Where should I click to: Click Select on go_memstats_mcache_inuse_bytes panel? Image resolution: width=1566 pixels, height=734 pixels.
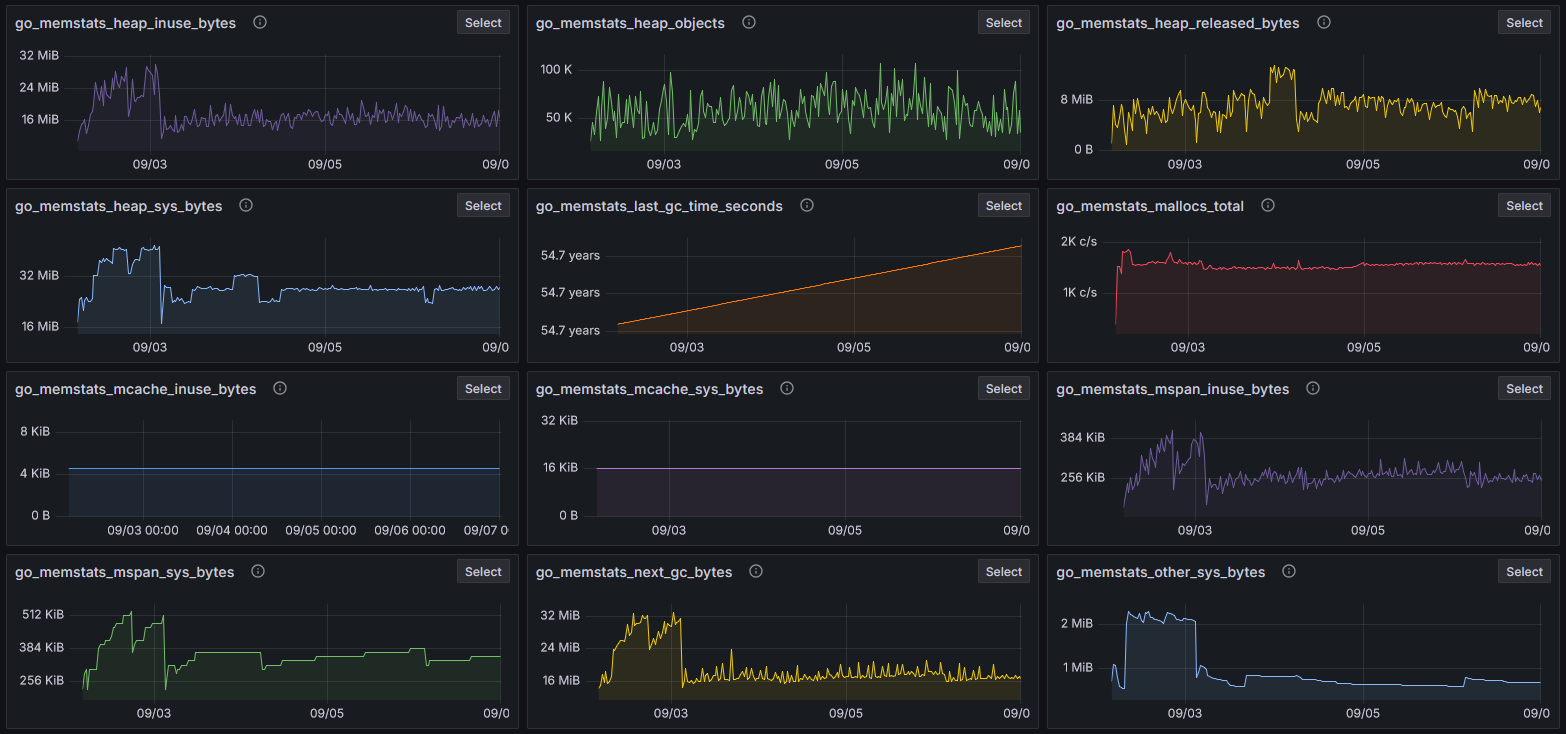[483, 388]
